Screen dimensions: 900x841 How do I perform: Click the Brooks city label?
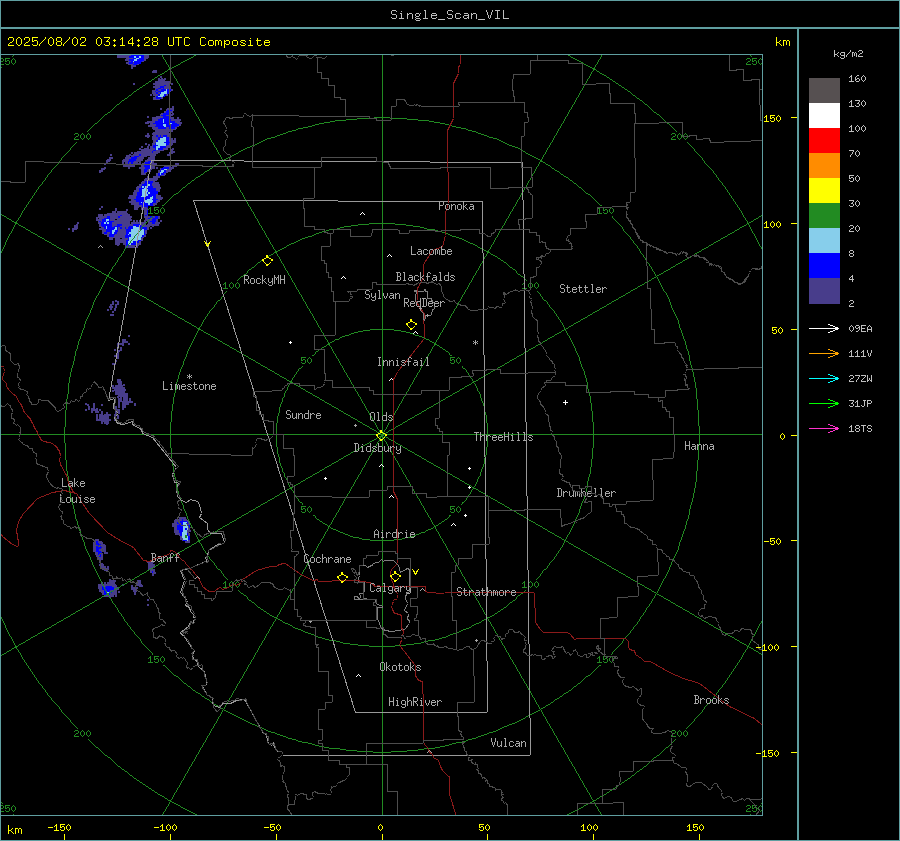coord(711,700)
